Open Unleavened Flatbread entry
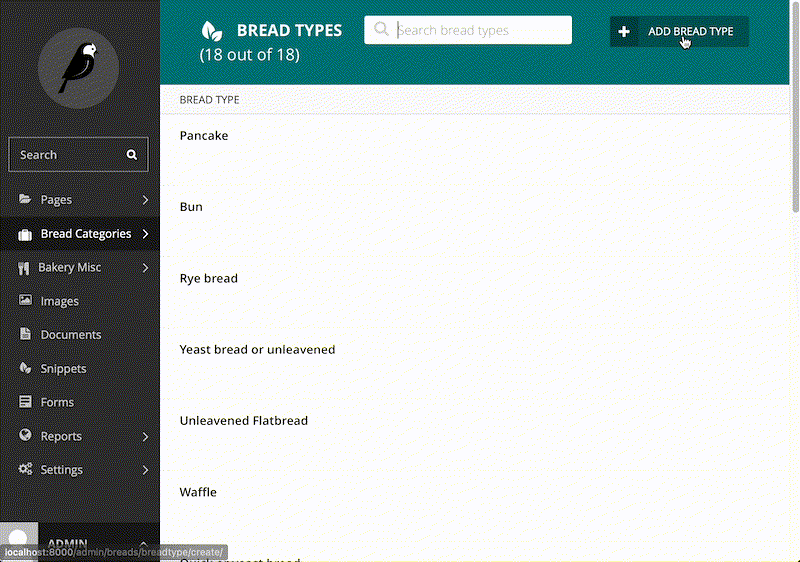The image size is (800, 562). (x=244, y=421)
